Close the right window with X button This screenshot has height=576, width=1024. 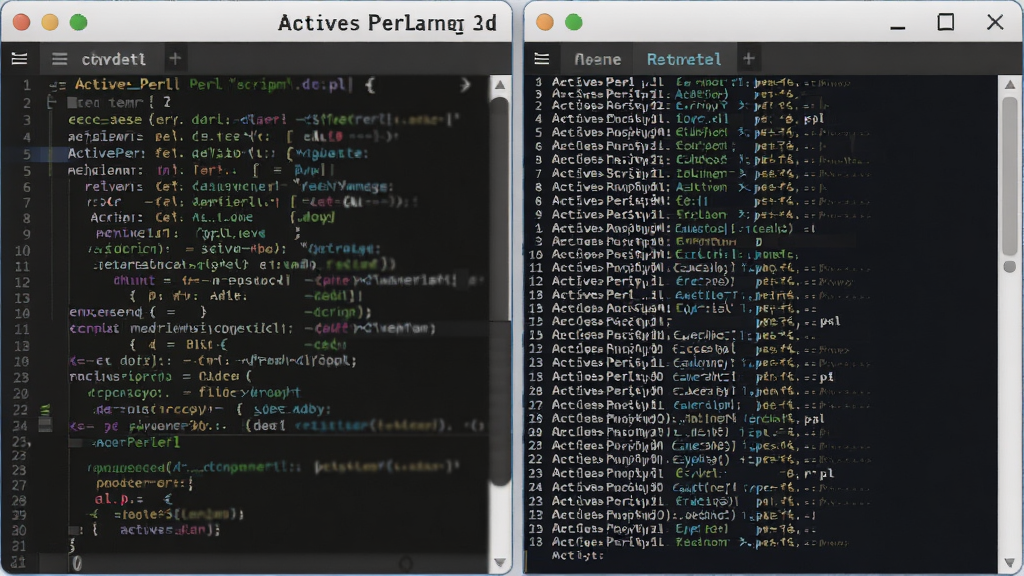[x=995, y=22]
